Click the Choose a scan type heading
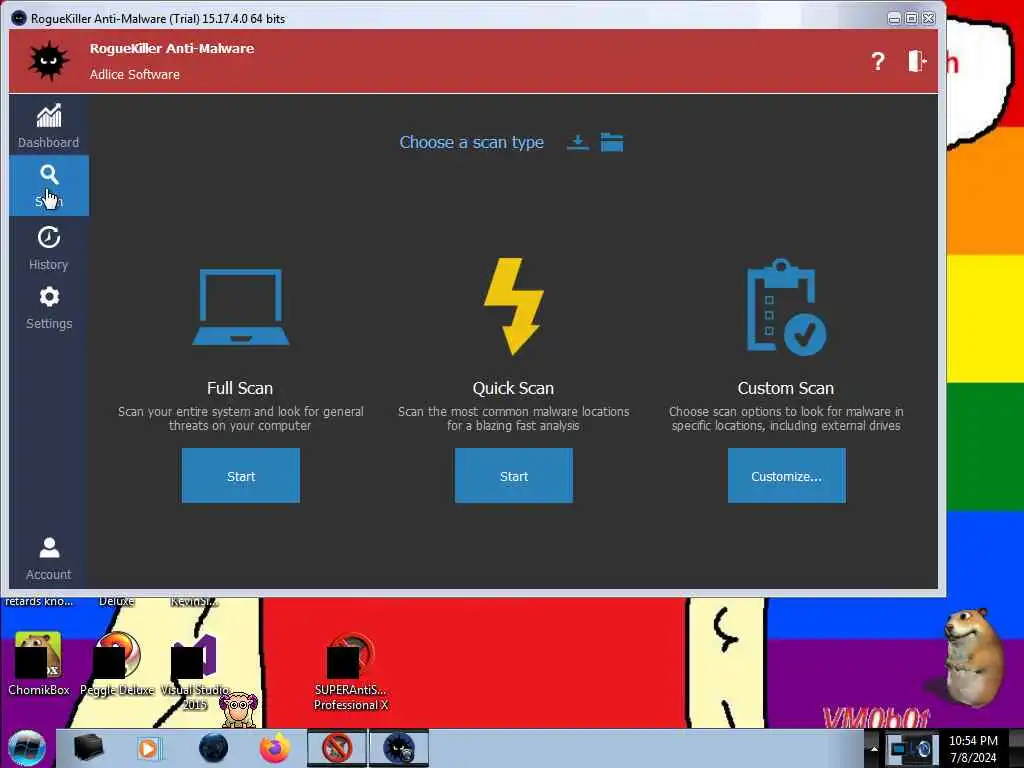This screenshot has height=768, width=1024. pyautogui.click(x=472, y=142)
